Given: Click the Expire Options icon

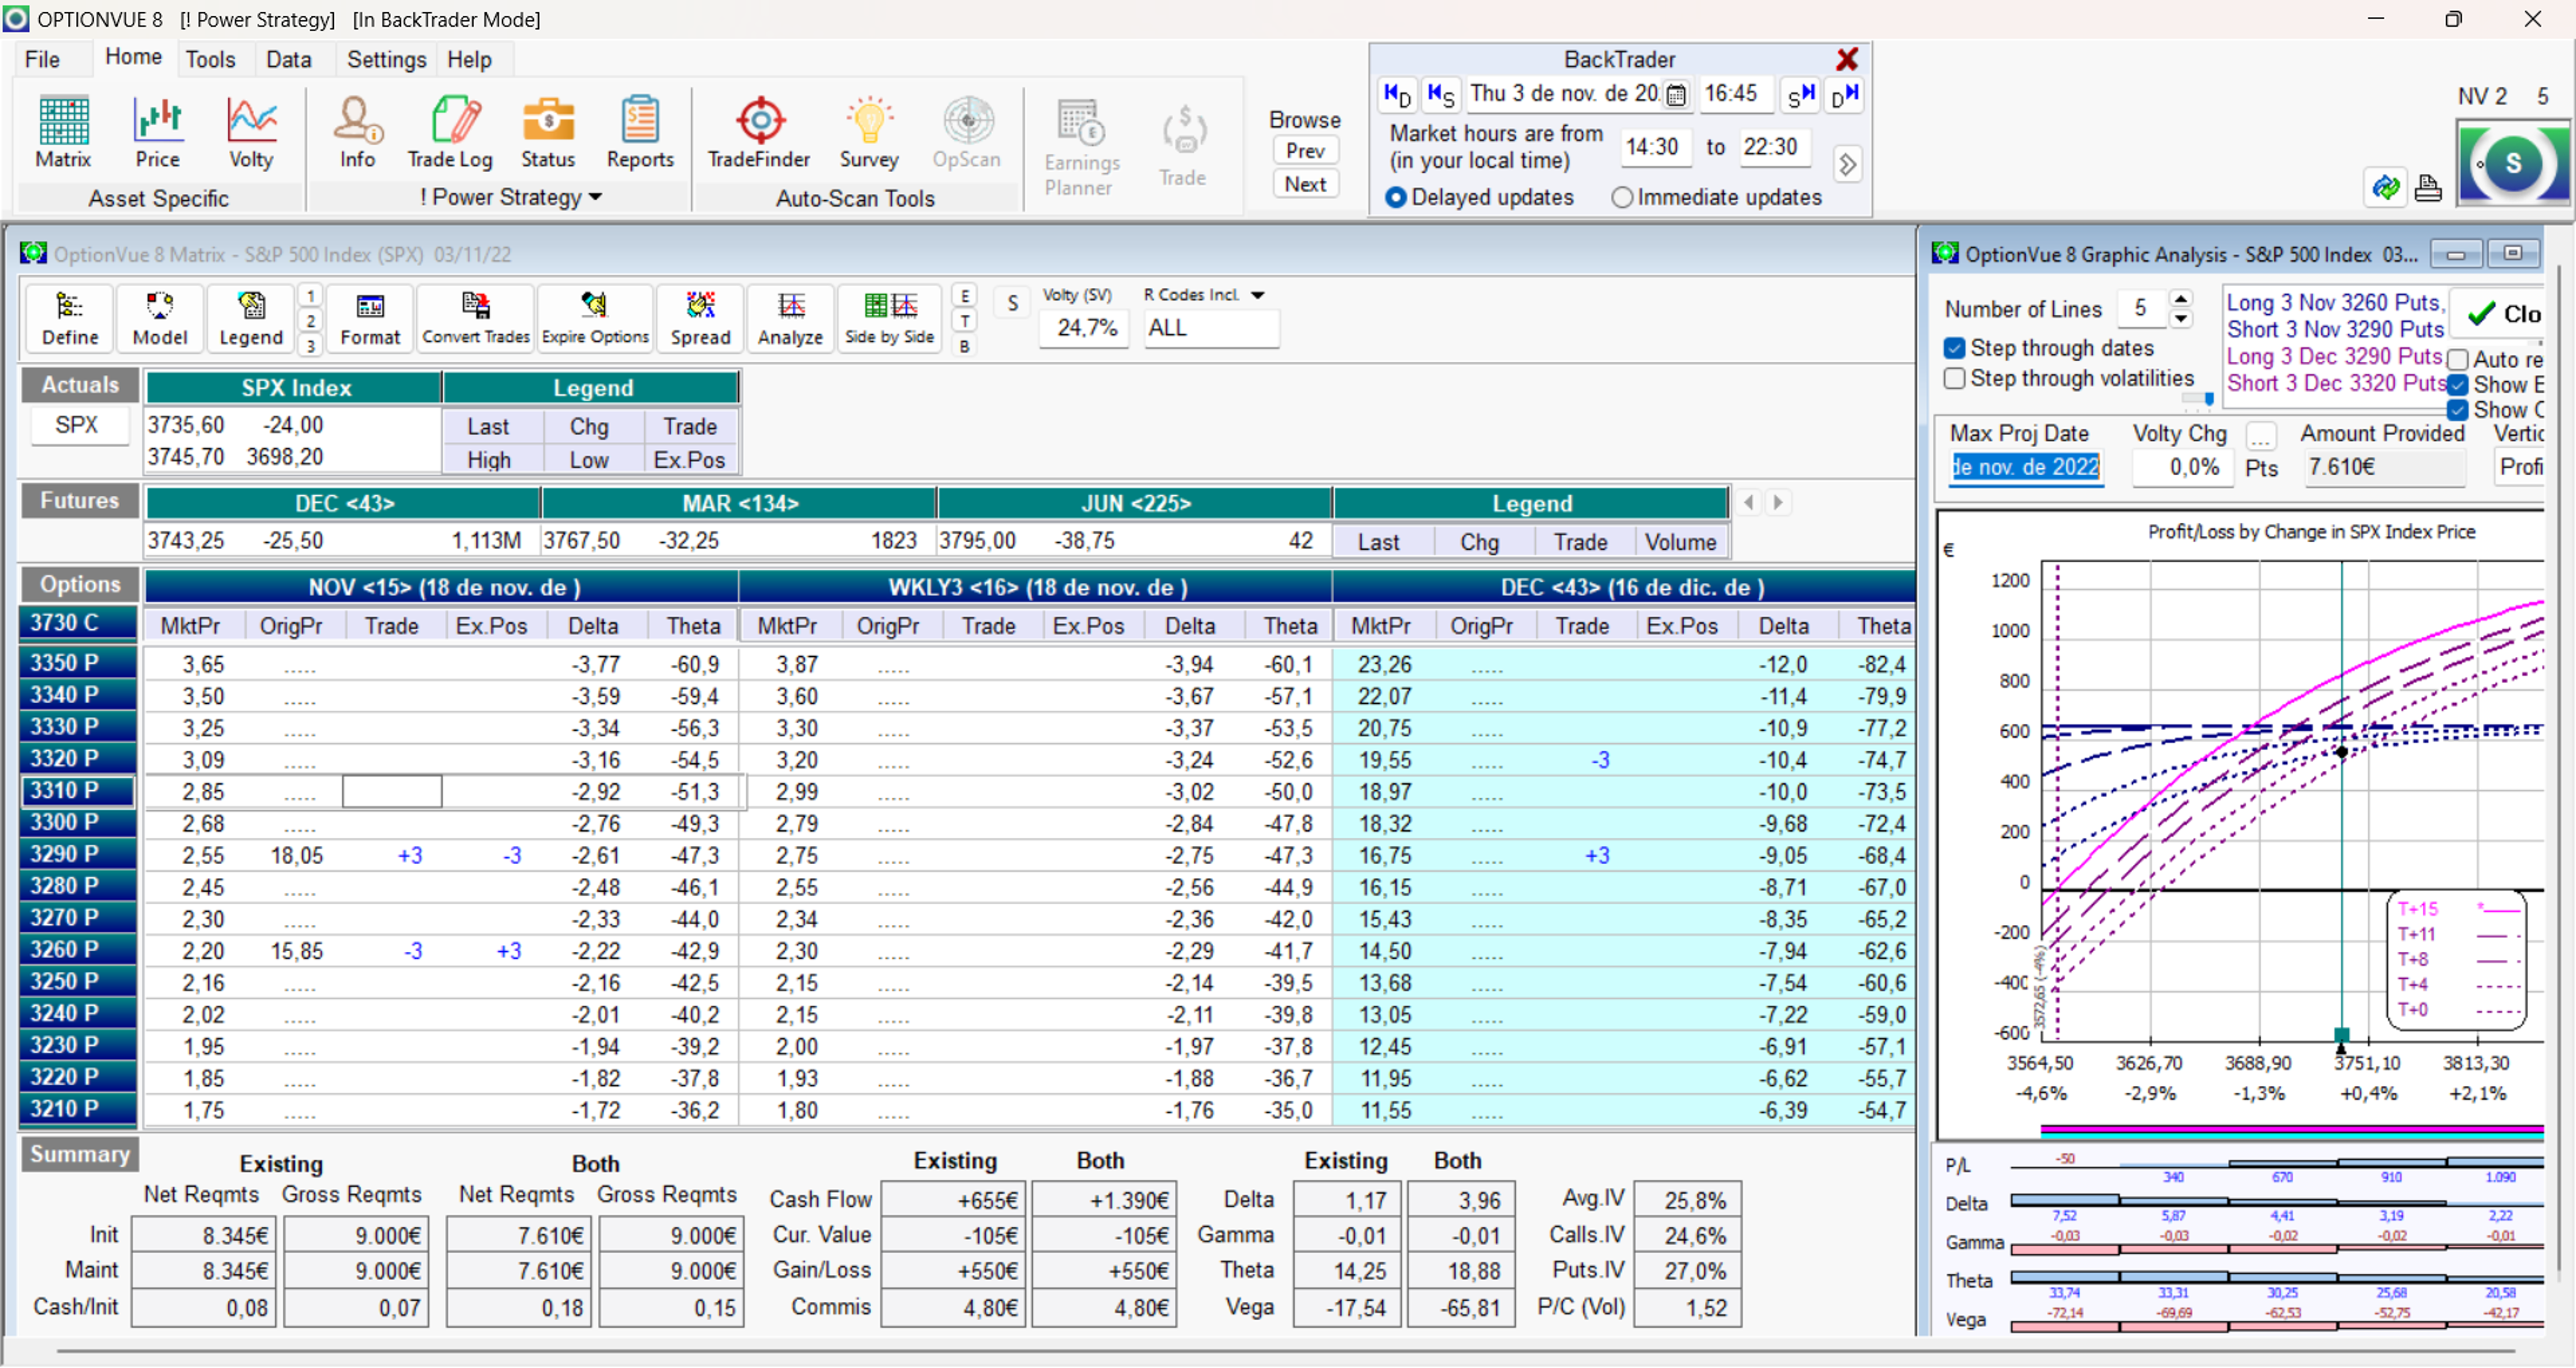Looking at the screenshot, I should [595, 318].
